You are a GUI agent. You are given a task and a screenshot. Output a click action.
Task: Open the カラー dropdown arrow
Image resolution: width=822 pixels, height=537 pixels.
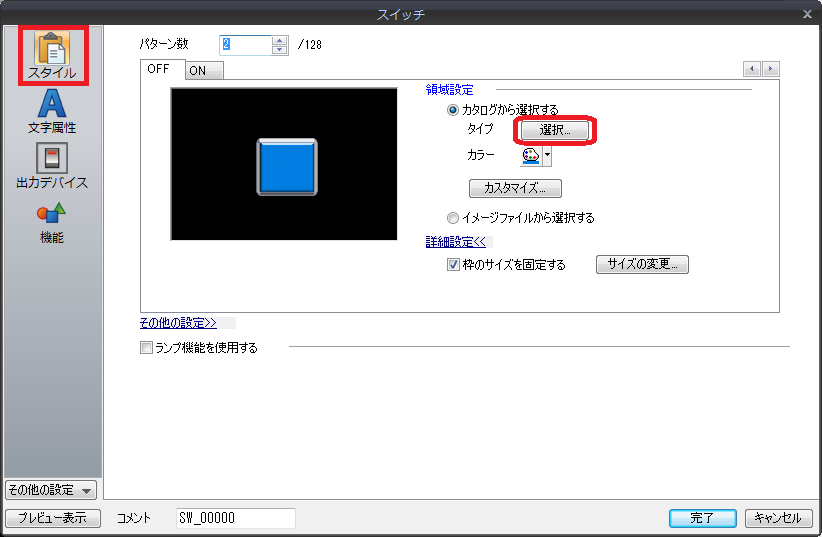pos(547,156)
